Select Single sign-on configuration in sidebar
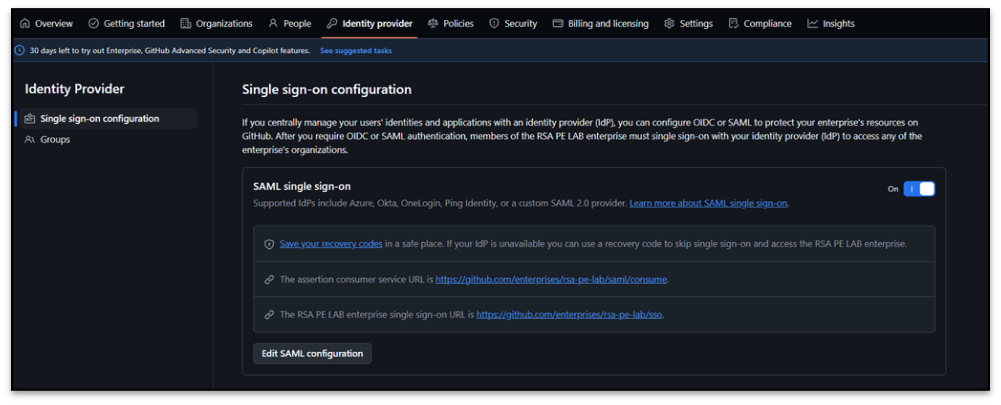 99,119
